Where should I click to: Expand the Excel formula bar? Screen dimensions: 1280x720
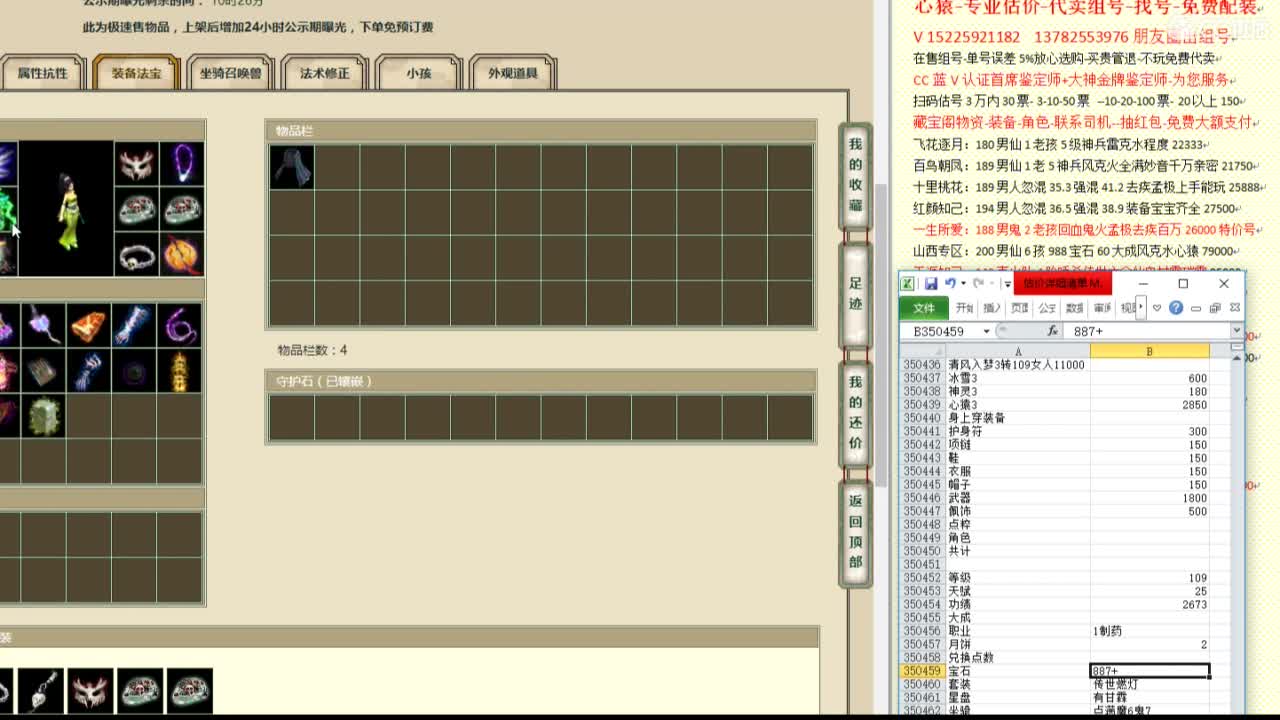tap(1237, 331)
